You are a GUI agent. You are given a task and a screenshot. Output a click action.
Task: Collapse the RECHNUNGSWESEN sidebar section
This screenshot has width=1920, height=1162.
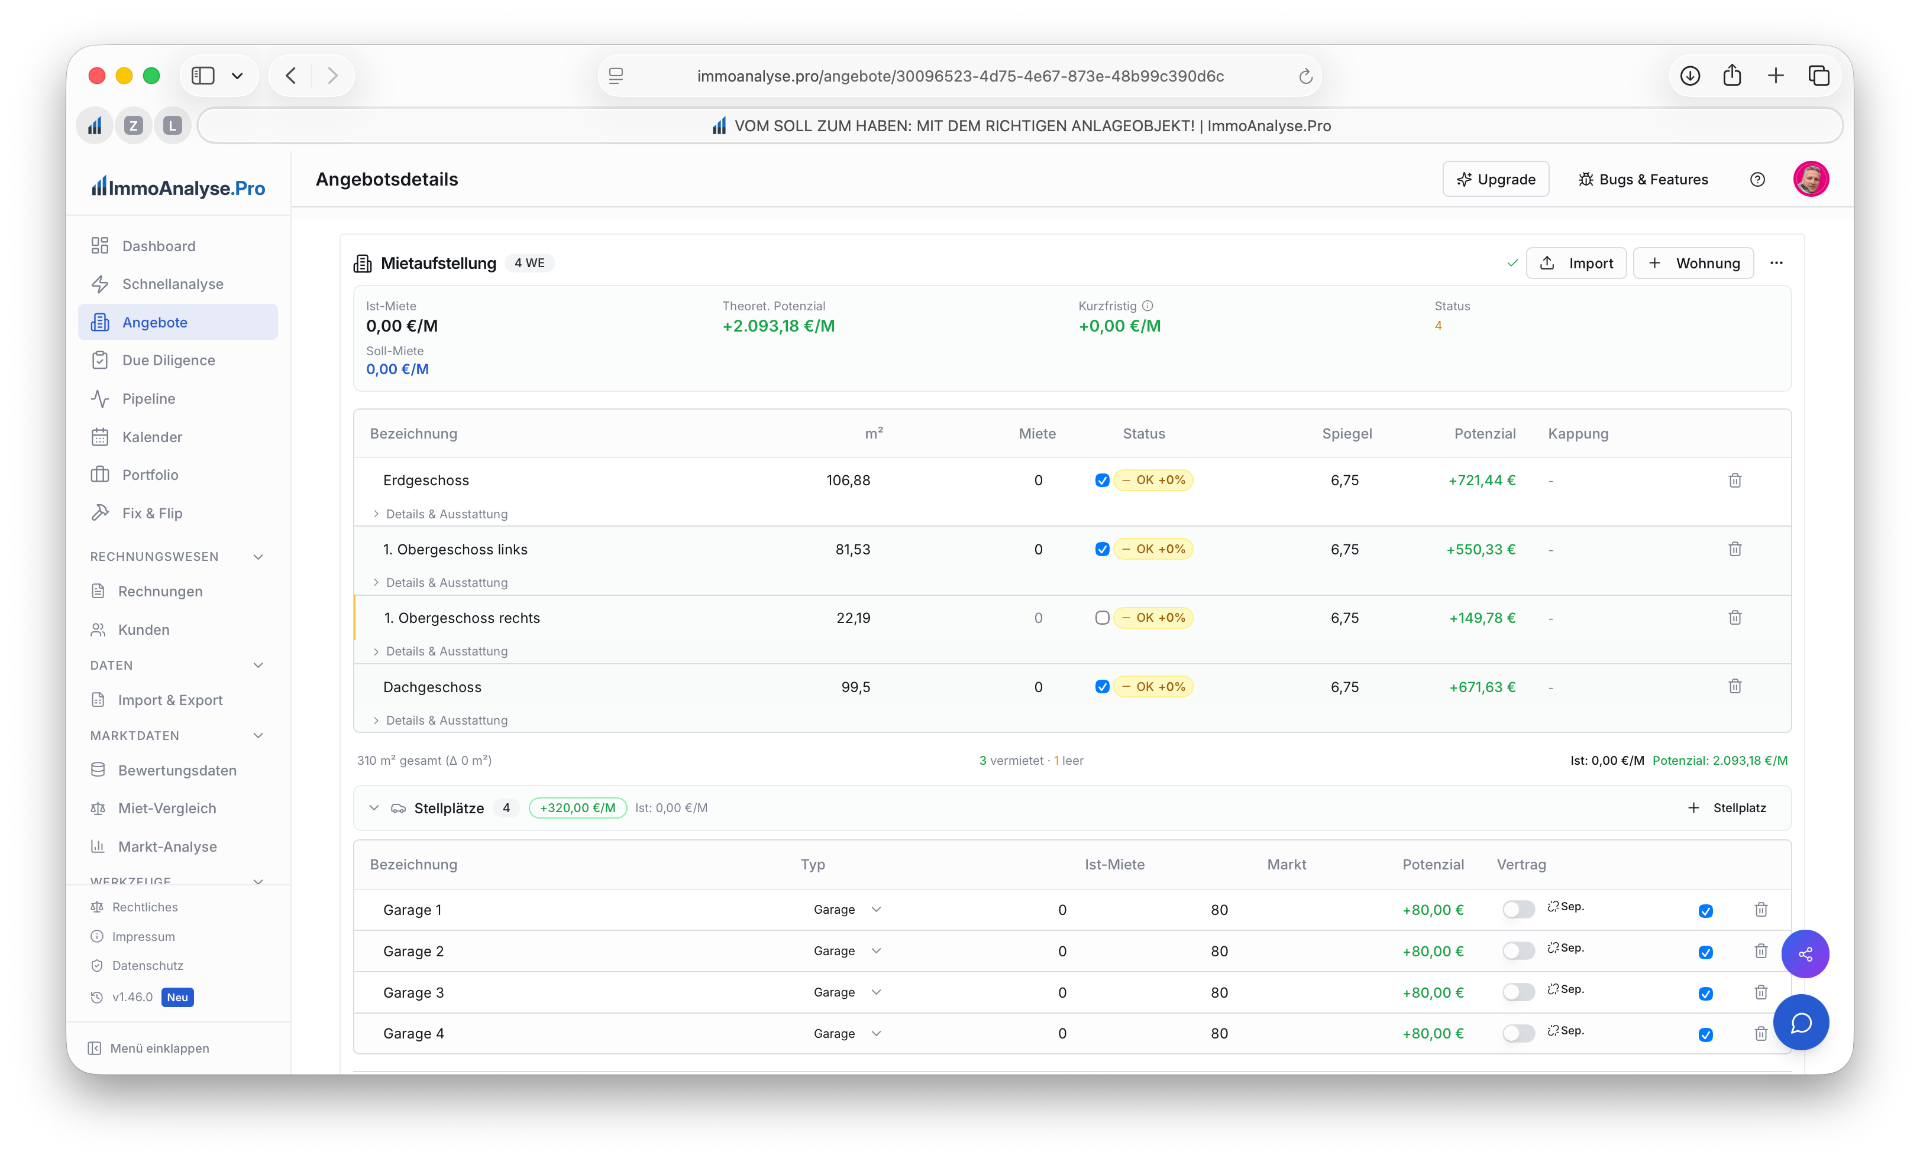tap(258, 557)
